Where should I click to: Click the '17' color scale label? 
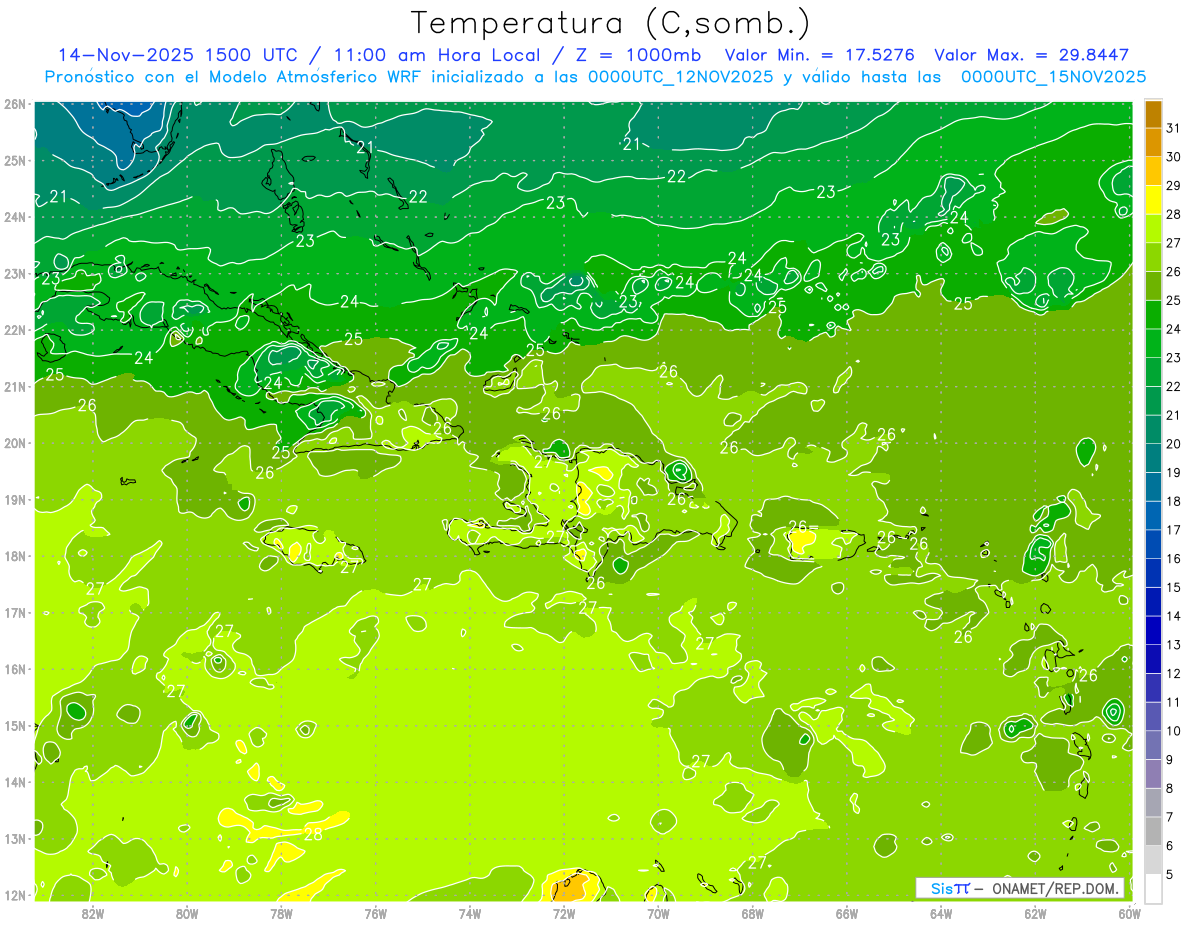pyautogui.click(x=1174, y=530)
